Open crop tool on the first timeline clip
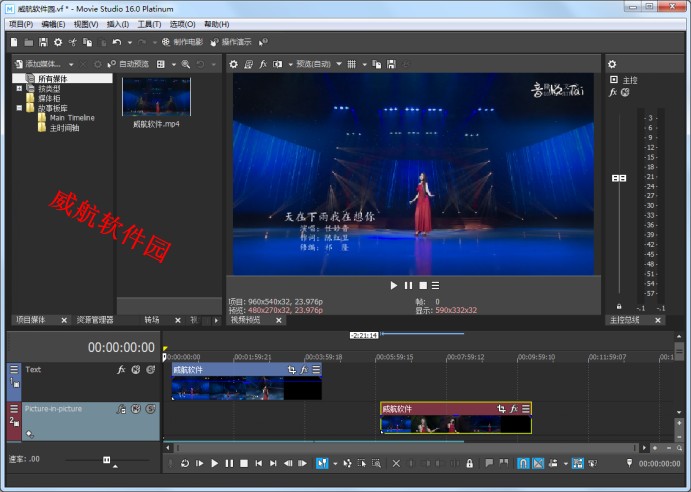691x492 pixels. coord(292,369)
